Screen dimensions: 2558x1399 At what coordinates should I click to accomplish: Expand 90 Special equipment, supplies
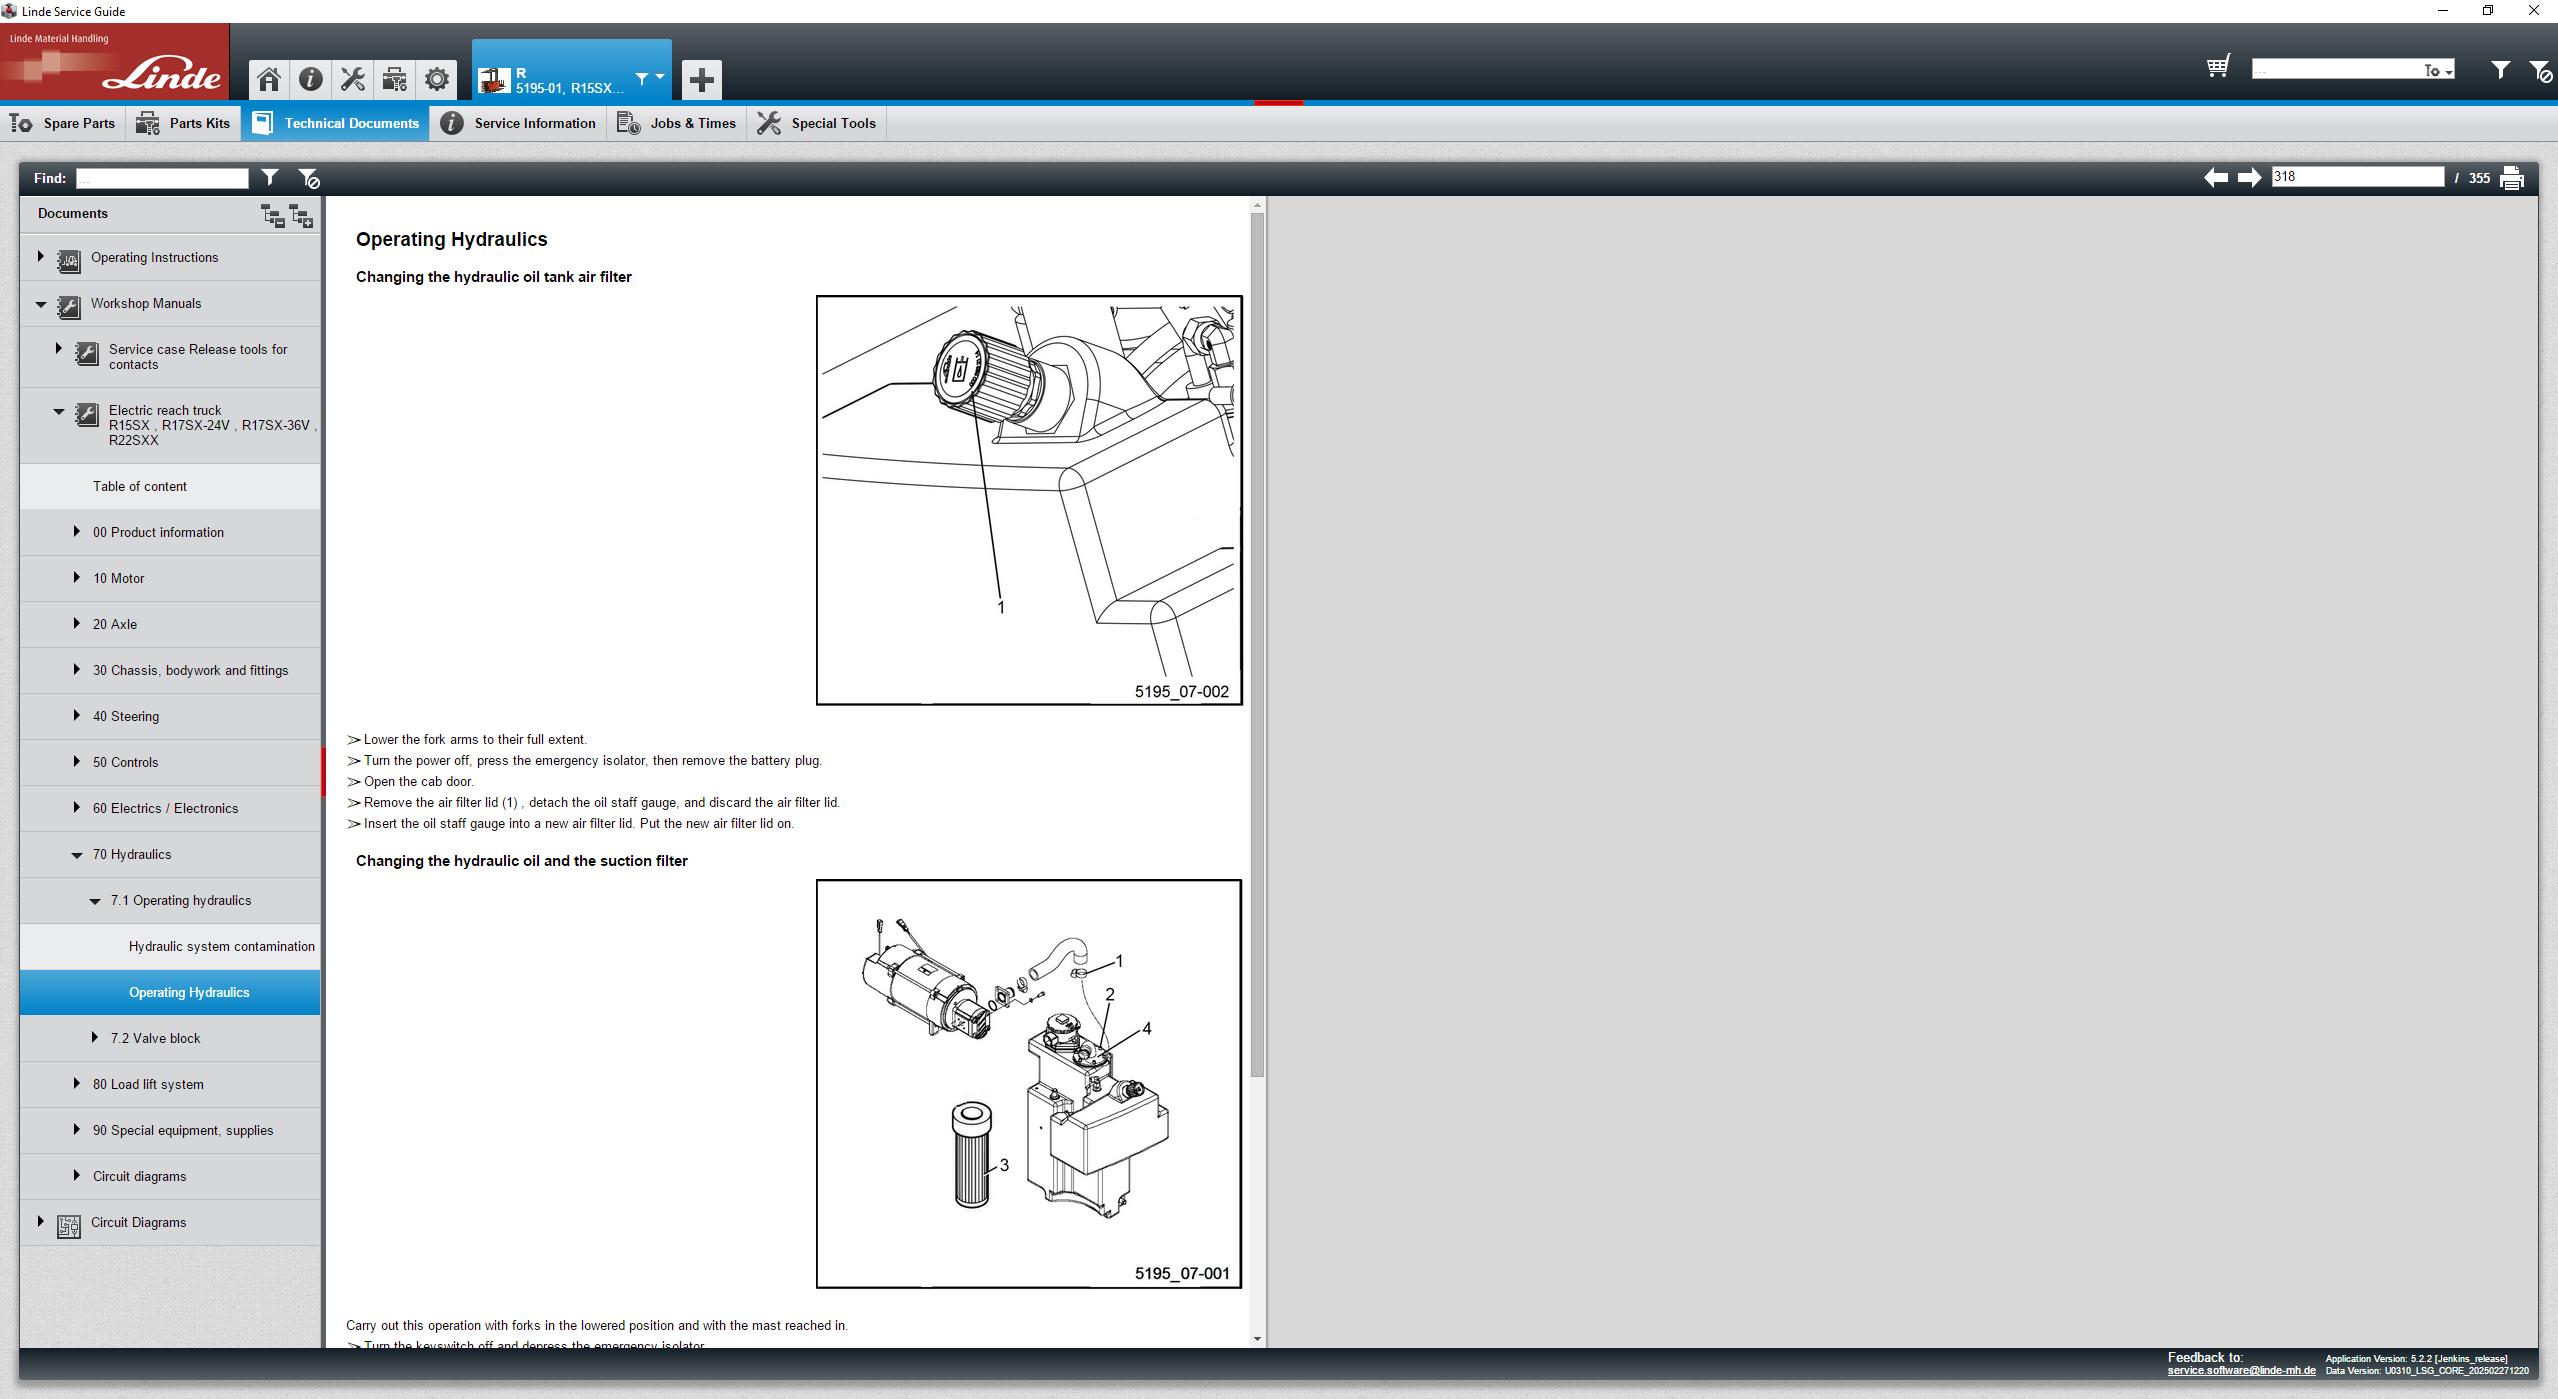coord(76,1129)
